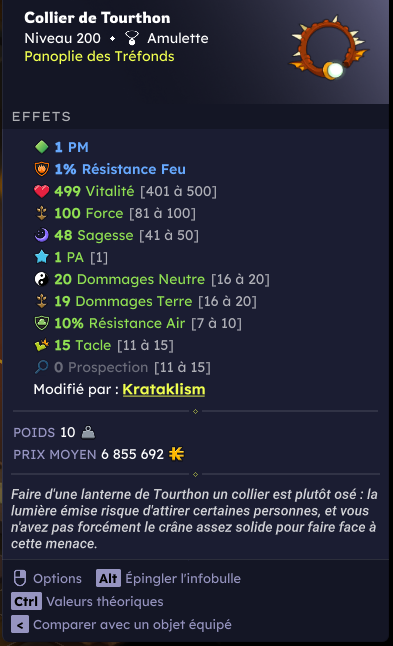Click the Collier de Tourthon amulet image
This screenshot has width=393, height=646.
point(329,49)
